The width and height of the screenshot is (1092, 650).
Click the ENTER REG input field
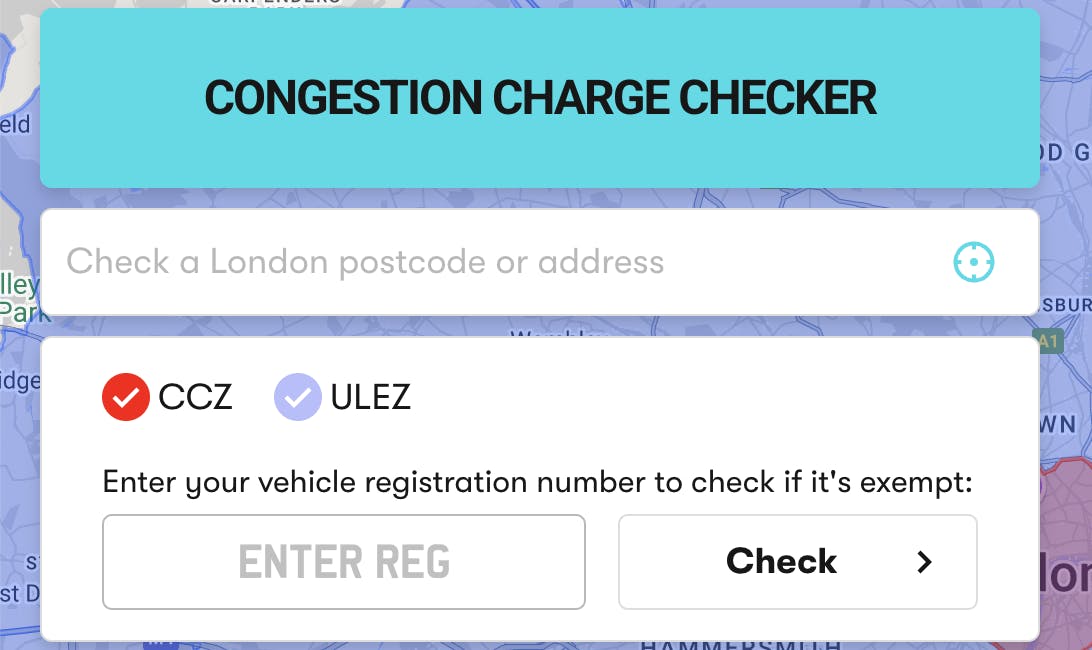[344, 562]
